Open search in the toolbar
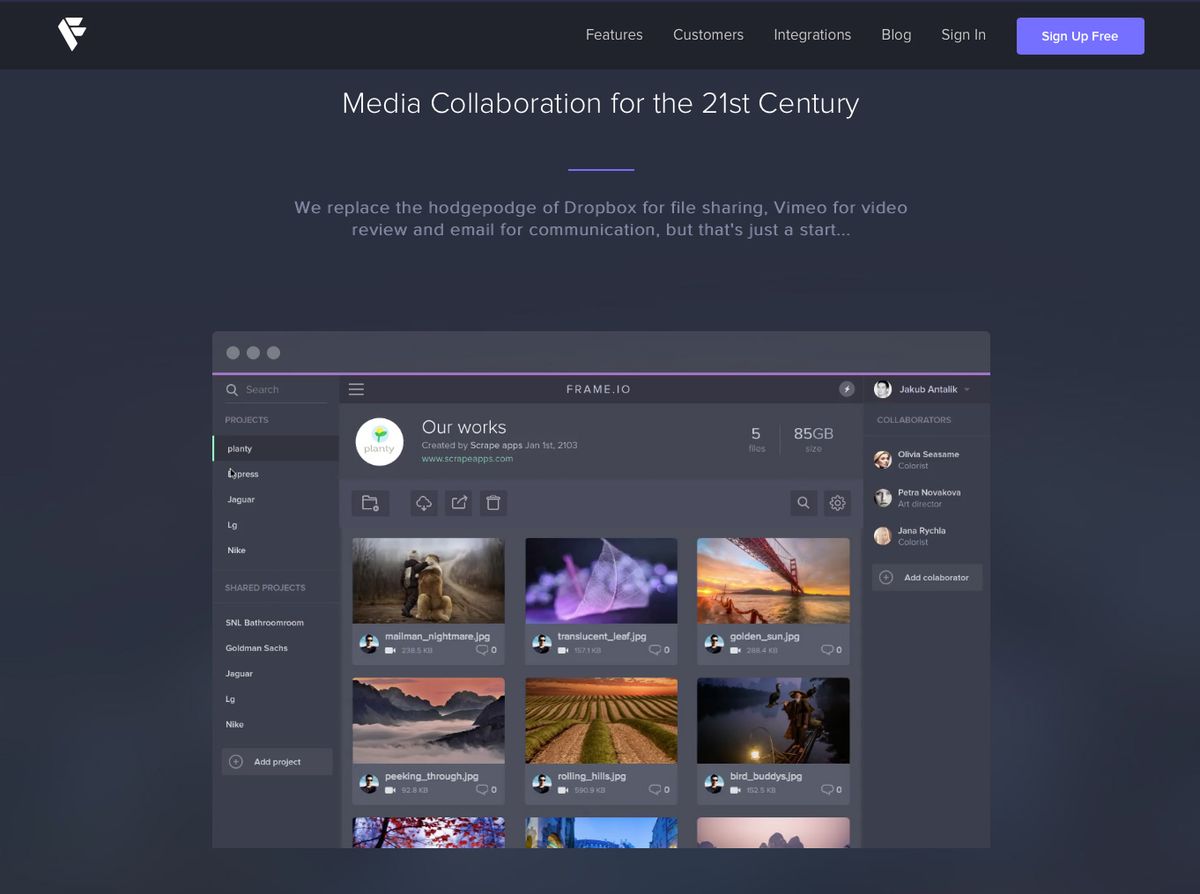 (x=803, y=503)
